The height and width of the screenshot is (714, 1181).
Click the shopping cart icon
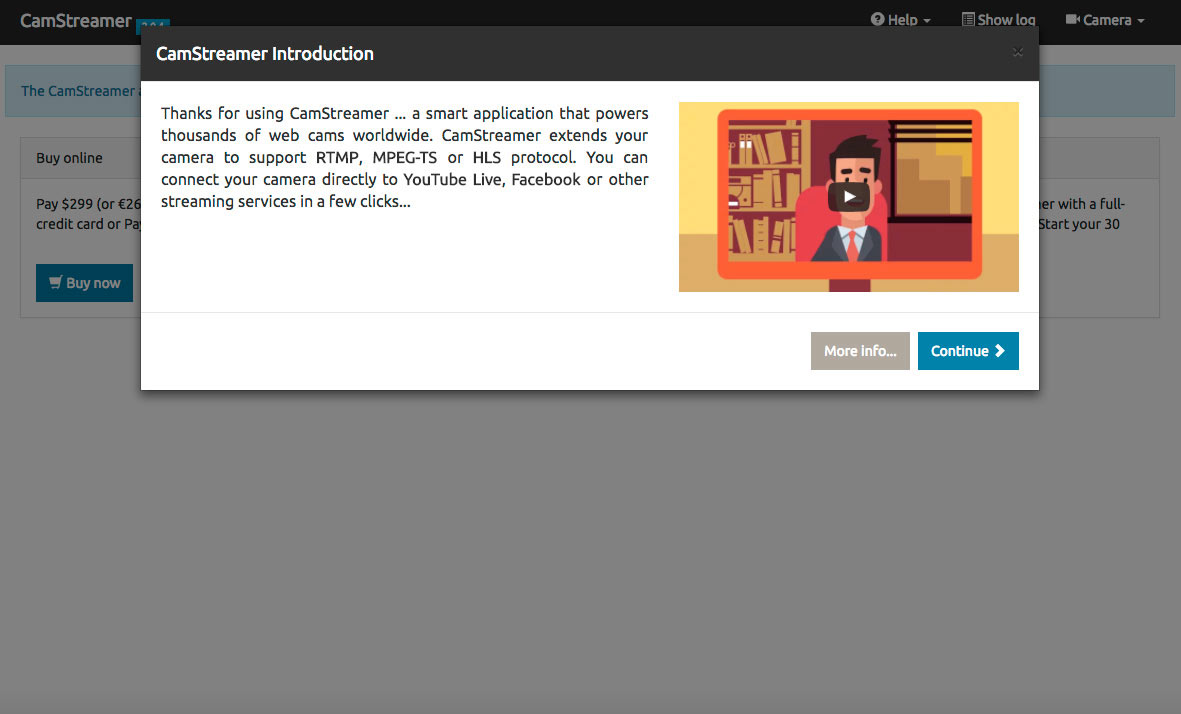pos(56,283)
